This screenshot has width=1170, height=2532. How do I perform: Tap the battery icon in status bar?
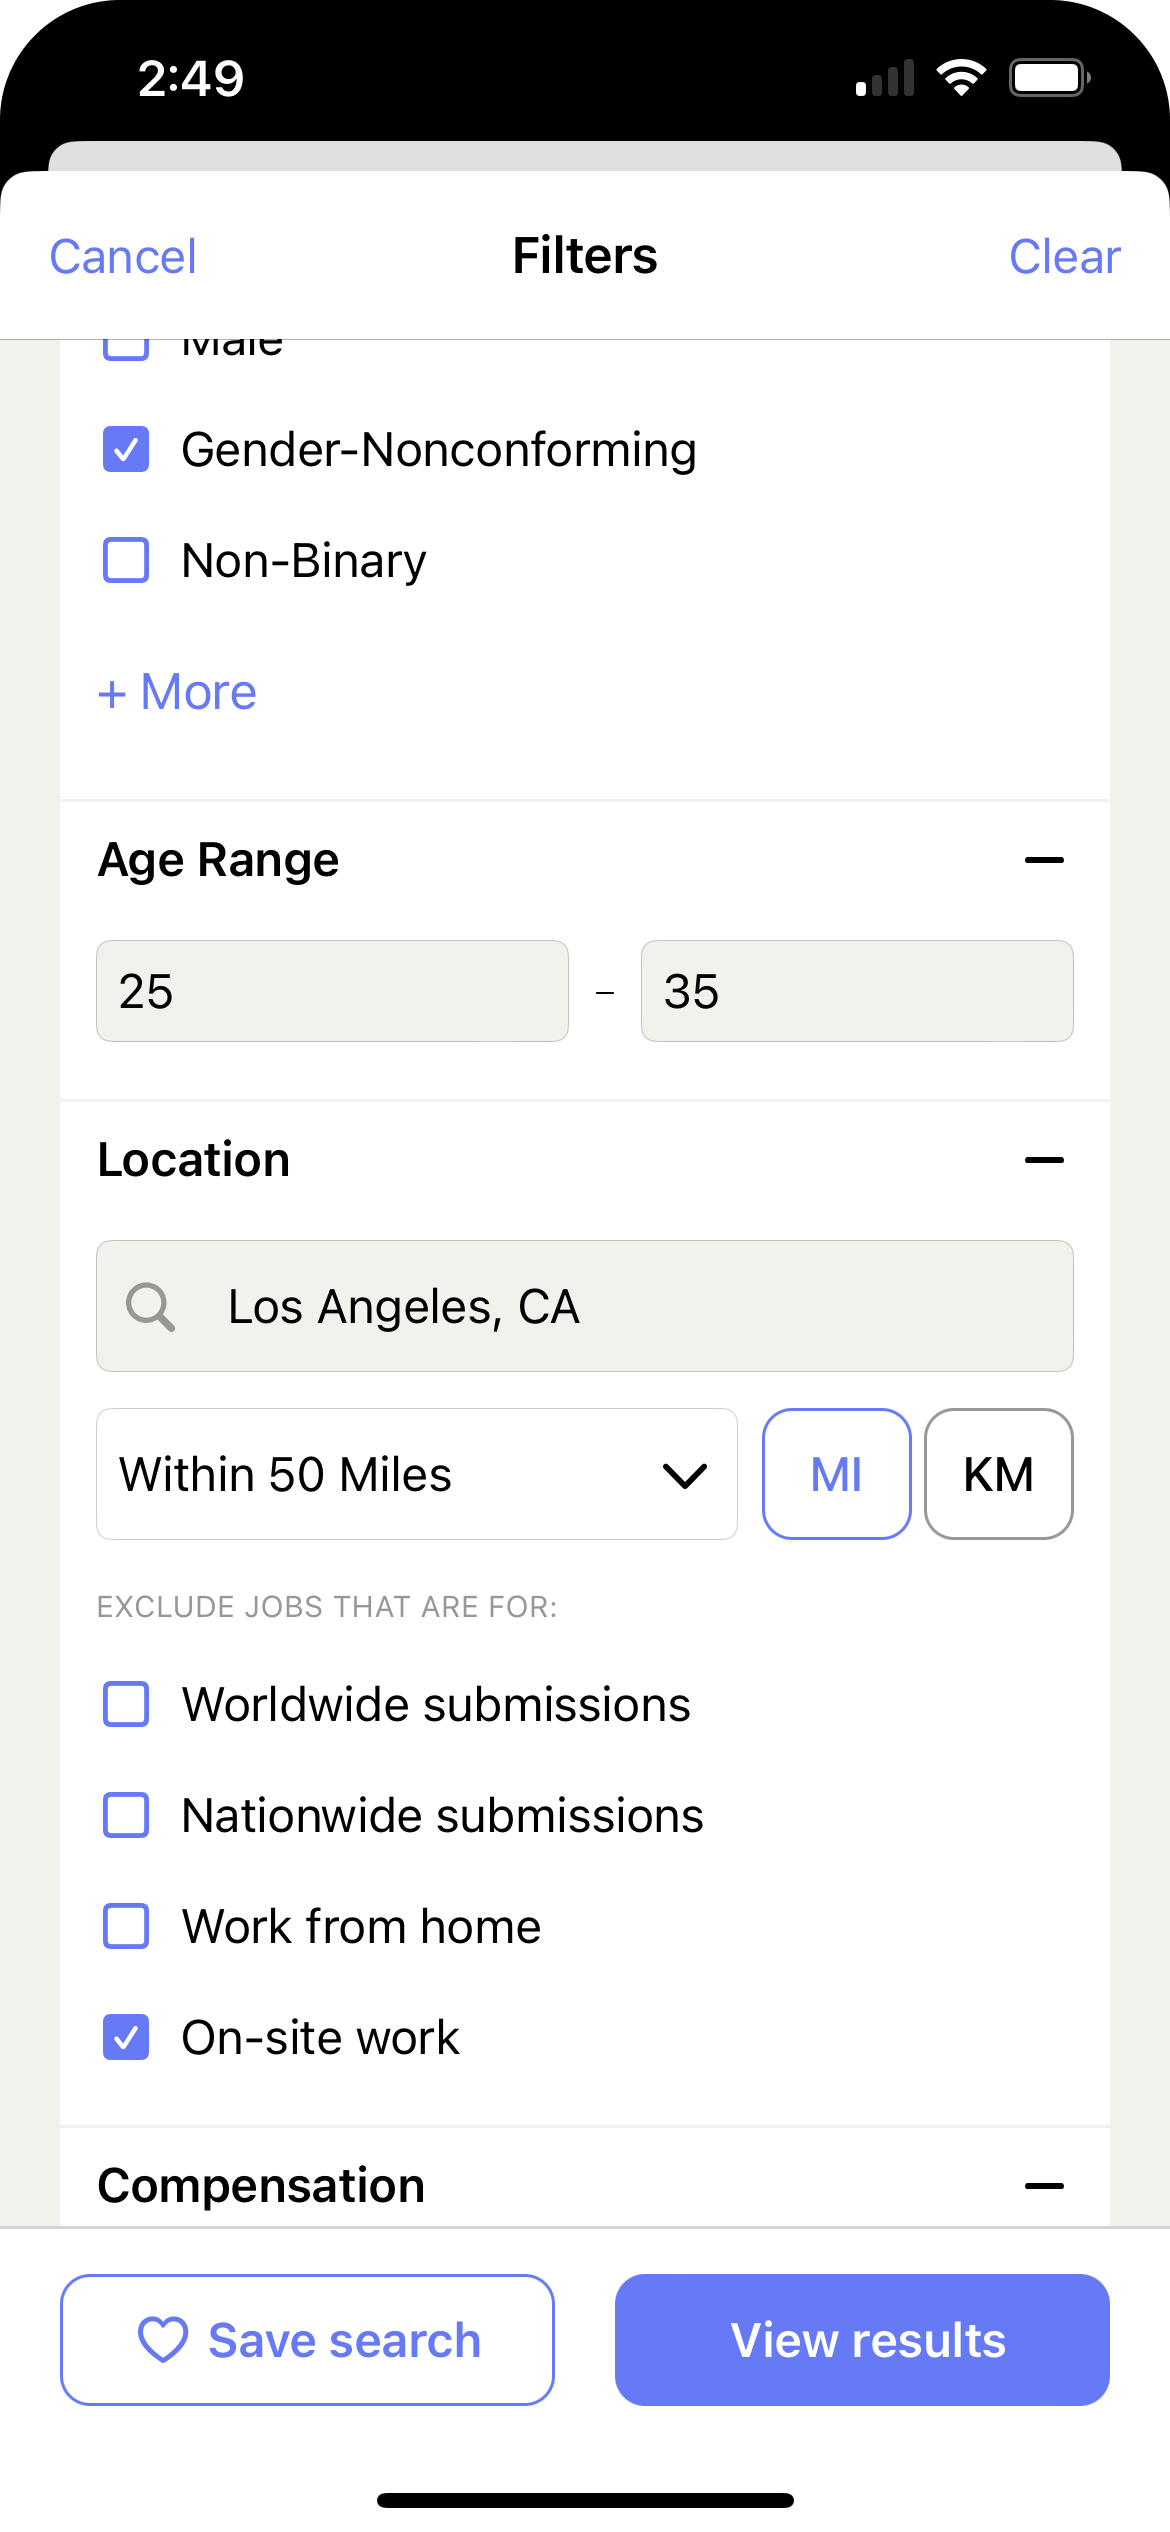click(x=1048, y=78)
